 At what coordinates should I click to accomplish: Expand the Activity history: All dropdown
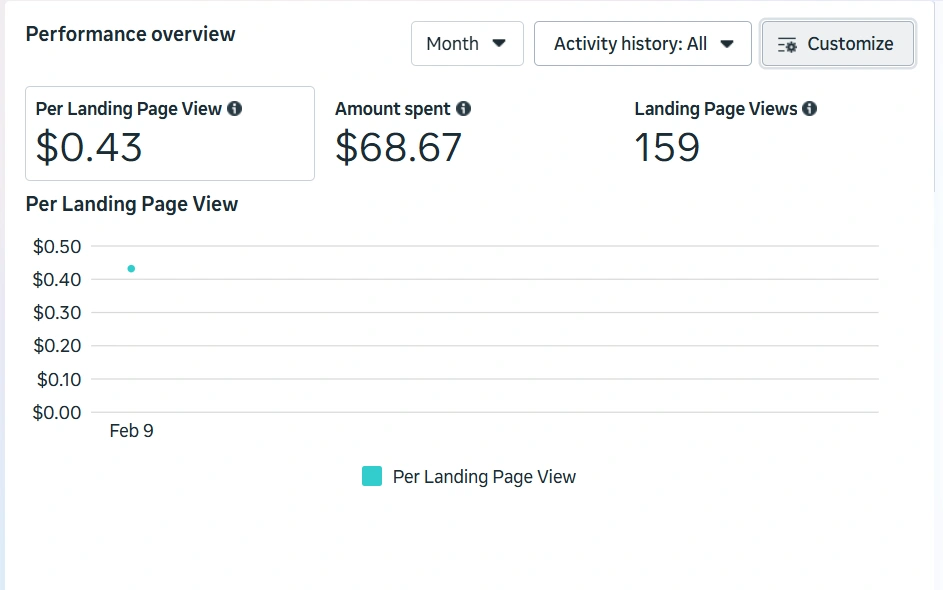(x=642, y=44)
